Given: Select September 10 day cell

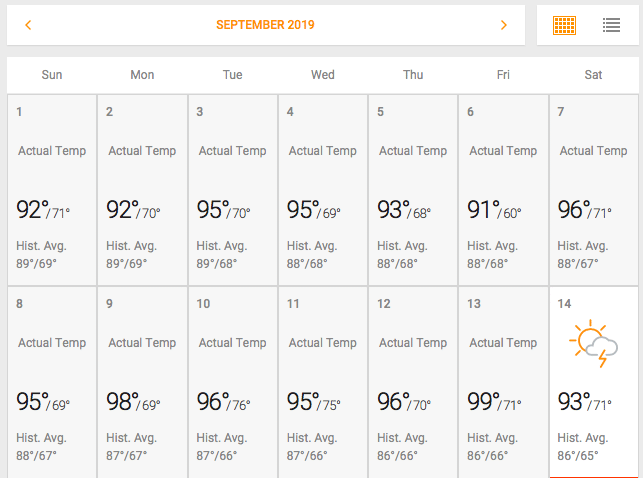Looking at the screenshot, I should 232,384.
